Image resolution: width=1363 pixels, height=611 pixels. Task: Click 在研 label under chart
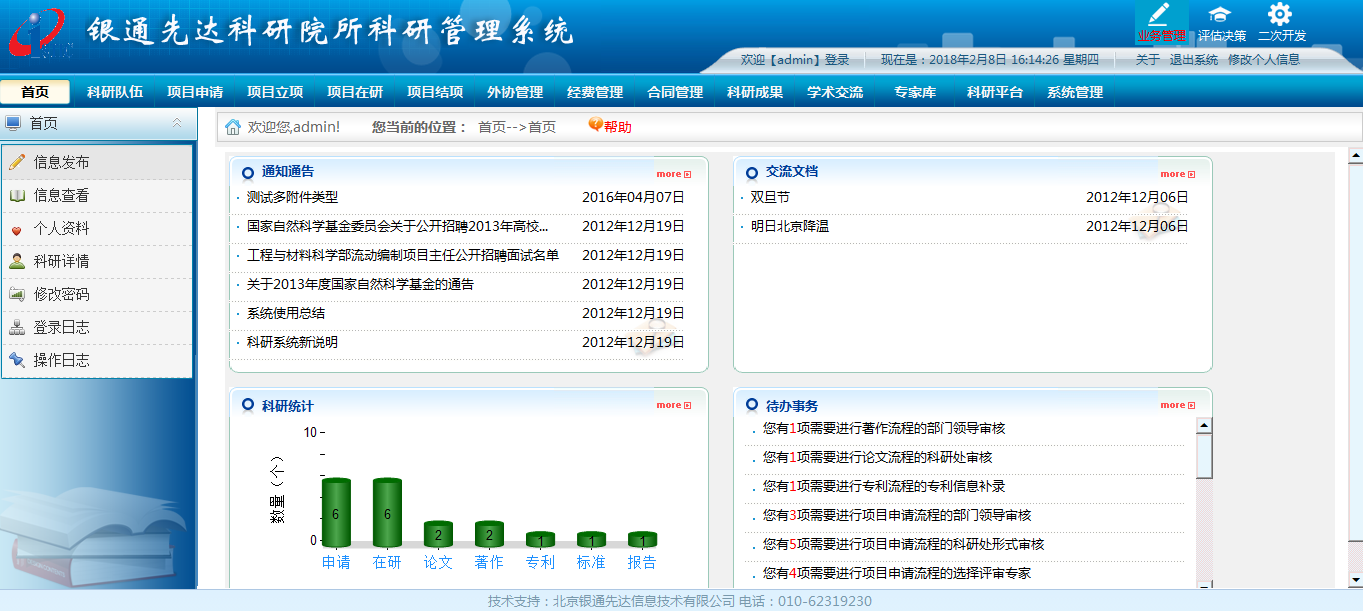[x=387, y=562]
